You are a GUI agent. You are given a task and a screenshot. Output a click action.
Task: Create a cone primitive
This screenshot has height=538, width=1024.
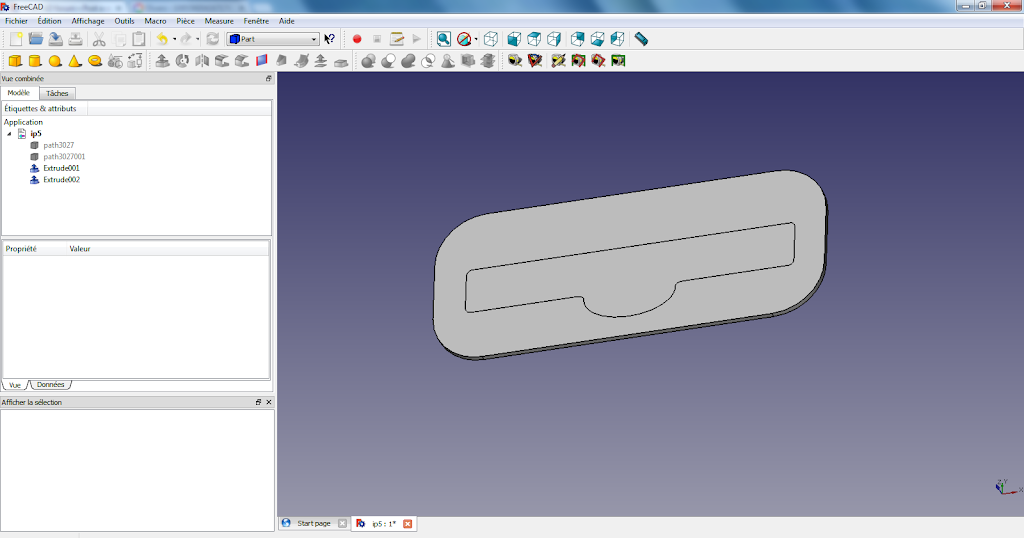click(x=75, y=61)
